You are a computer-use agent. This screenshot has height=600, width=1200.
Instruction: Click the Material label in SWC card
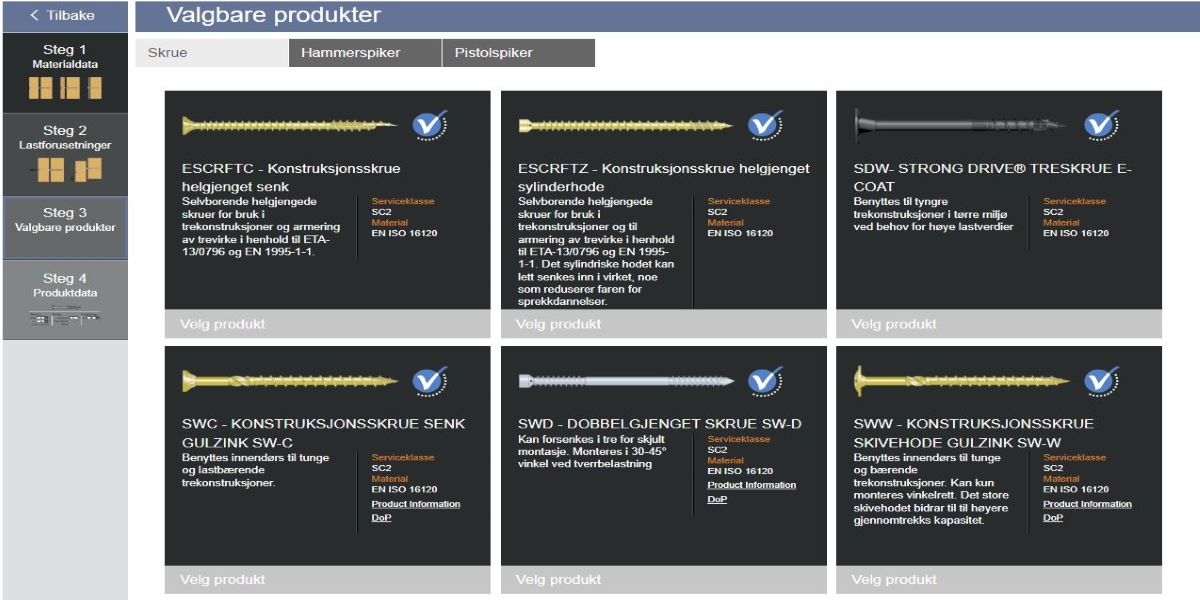tap(390, 479)
